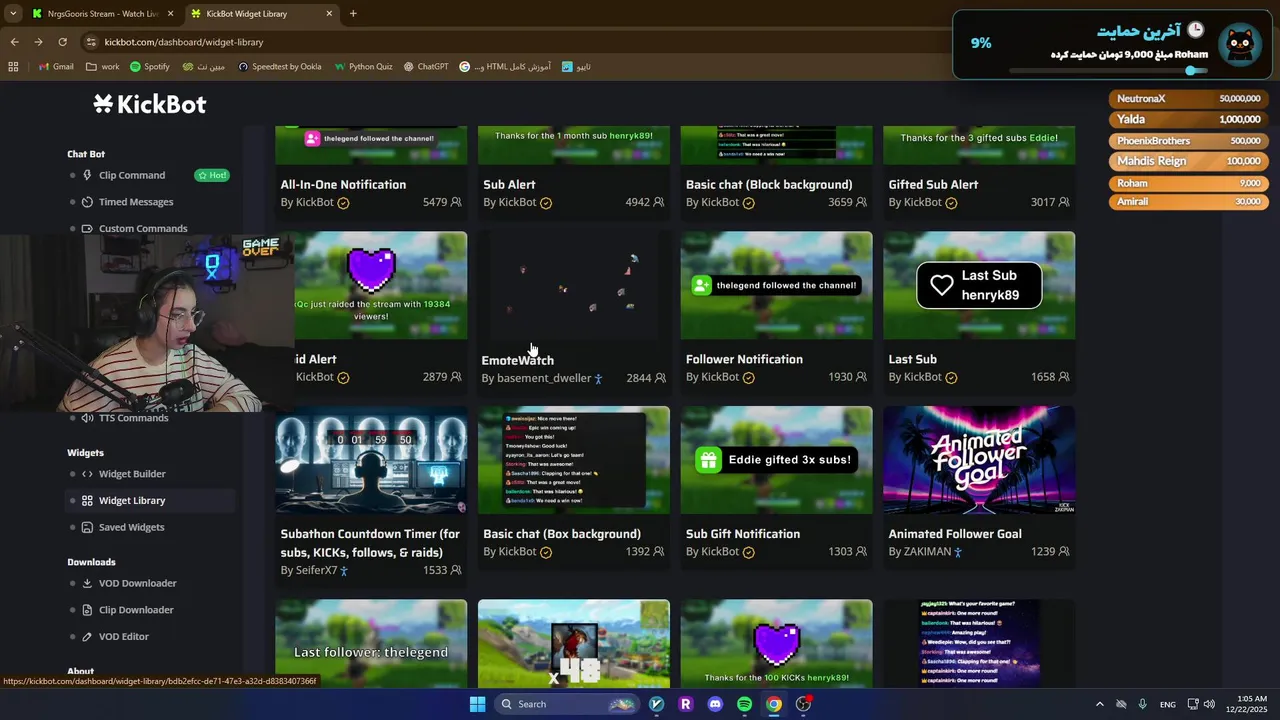The height and width of the screenshot is (720, 1280).
Task: Open VOD Editor page
Action: point(124,637)
